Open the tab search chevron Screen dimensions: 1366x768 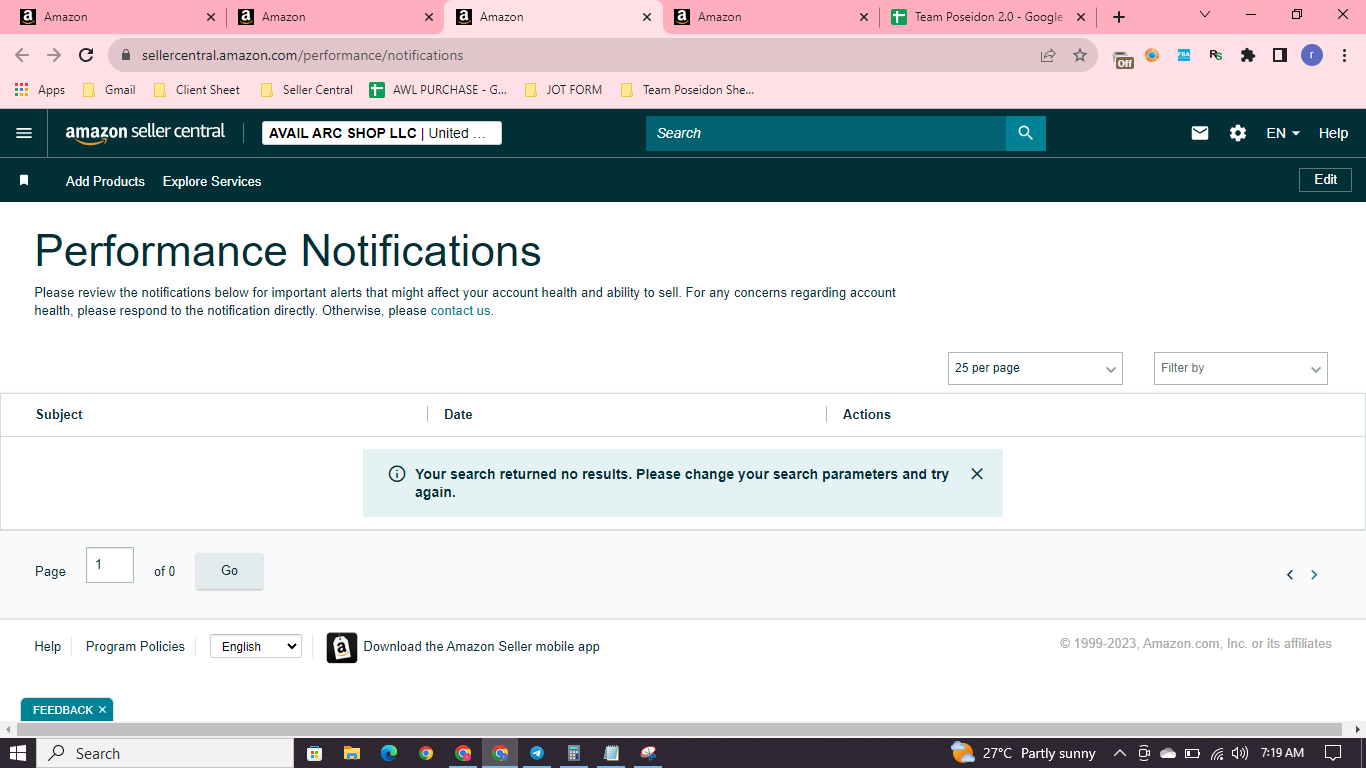pos(1205,15)
